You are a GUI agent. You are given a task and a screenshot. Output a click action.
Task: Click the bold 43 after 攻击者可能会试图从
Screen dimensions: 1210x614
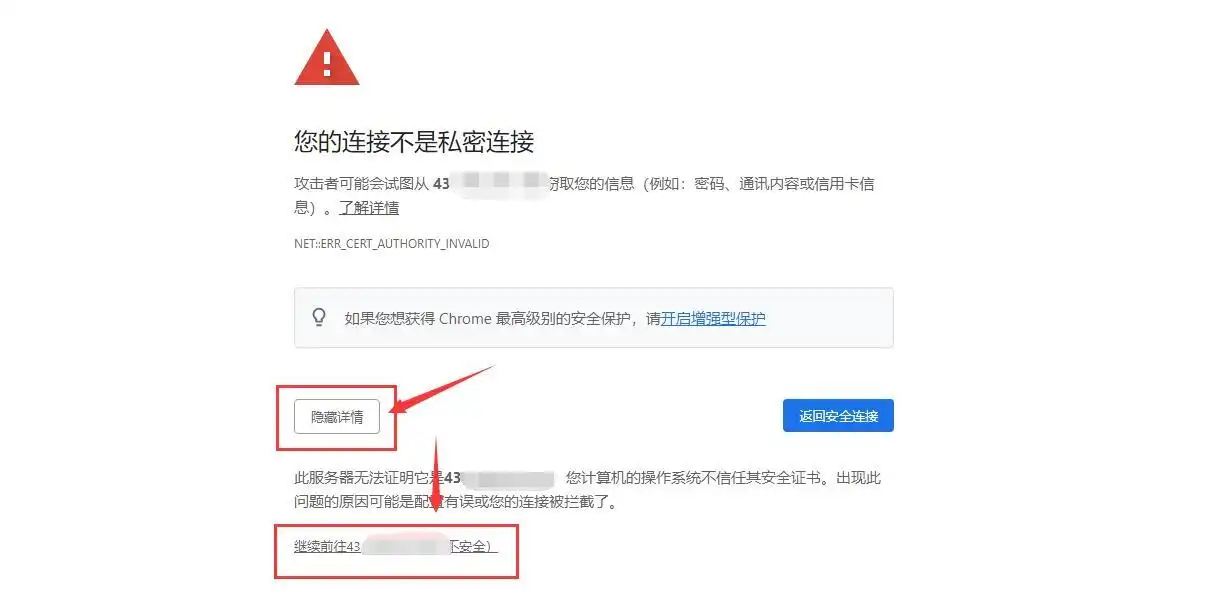[x=442, y=184]
